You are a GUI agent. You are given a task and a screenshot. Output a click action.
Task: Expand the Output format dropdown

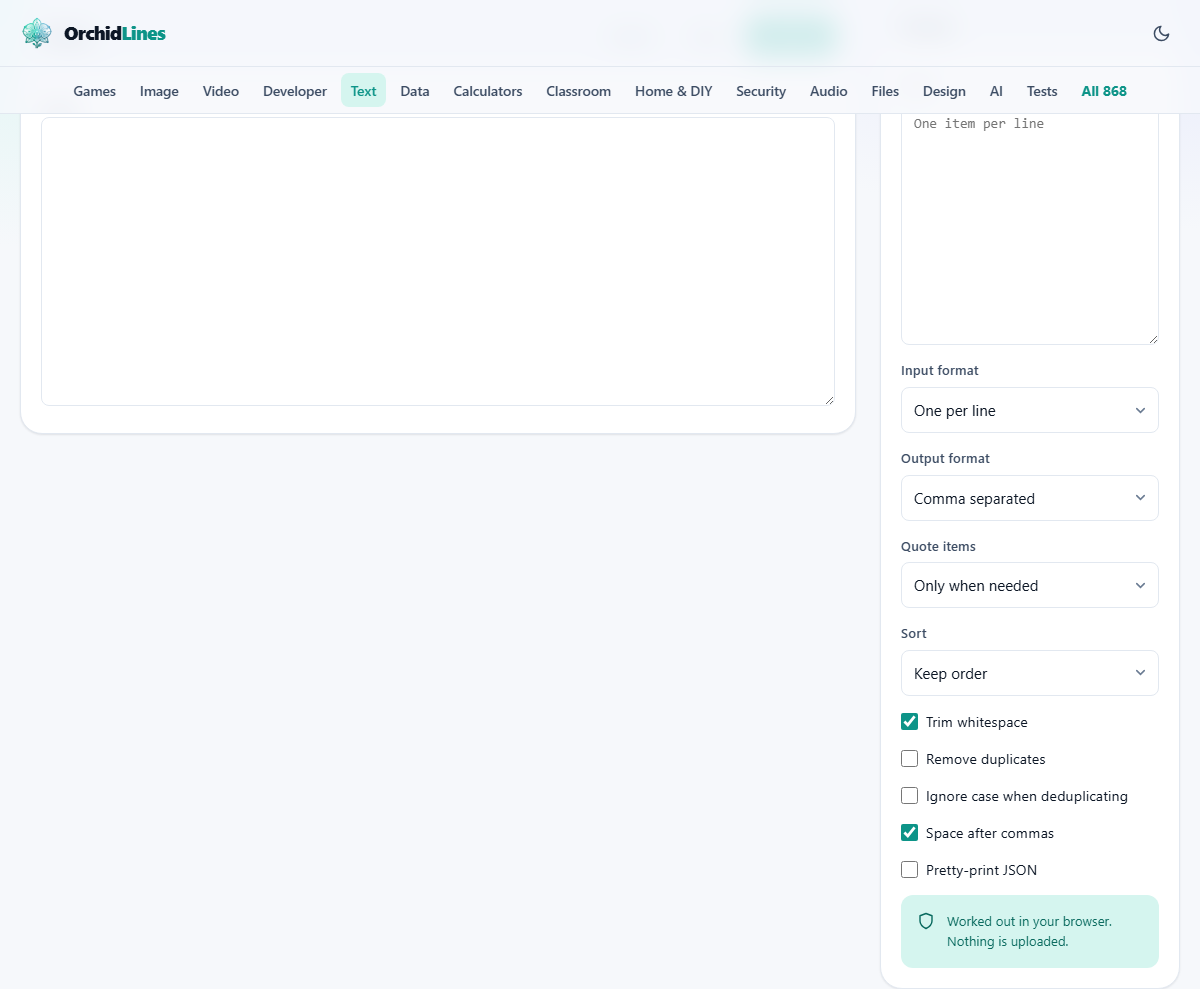(1030, 498)
